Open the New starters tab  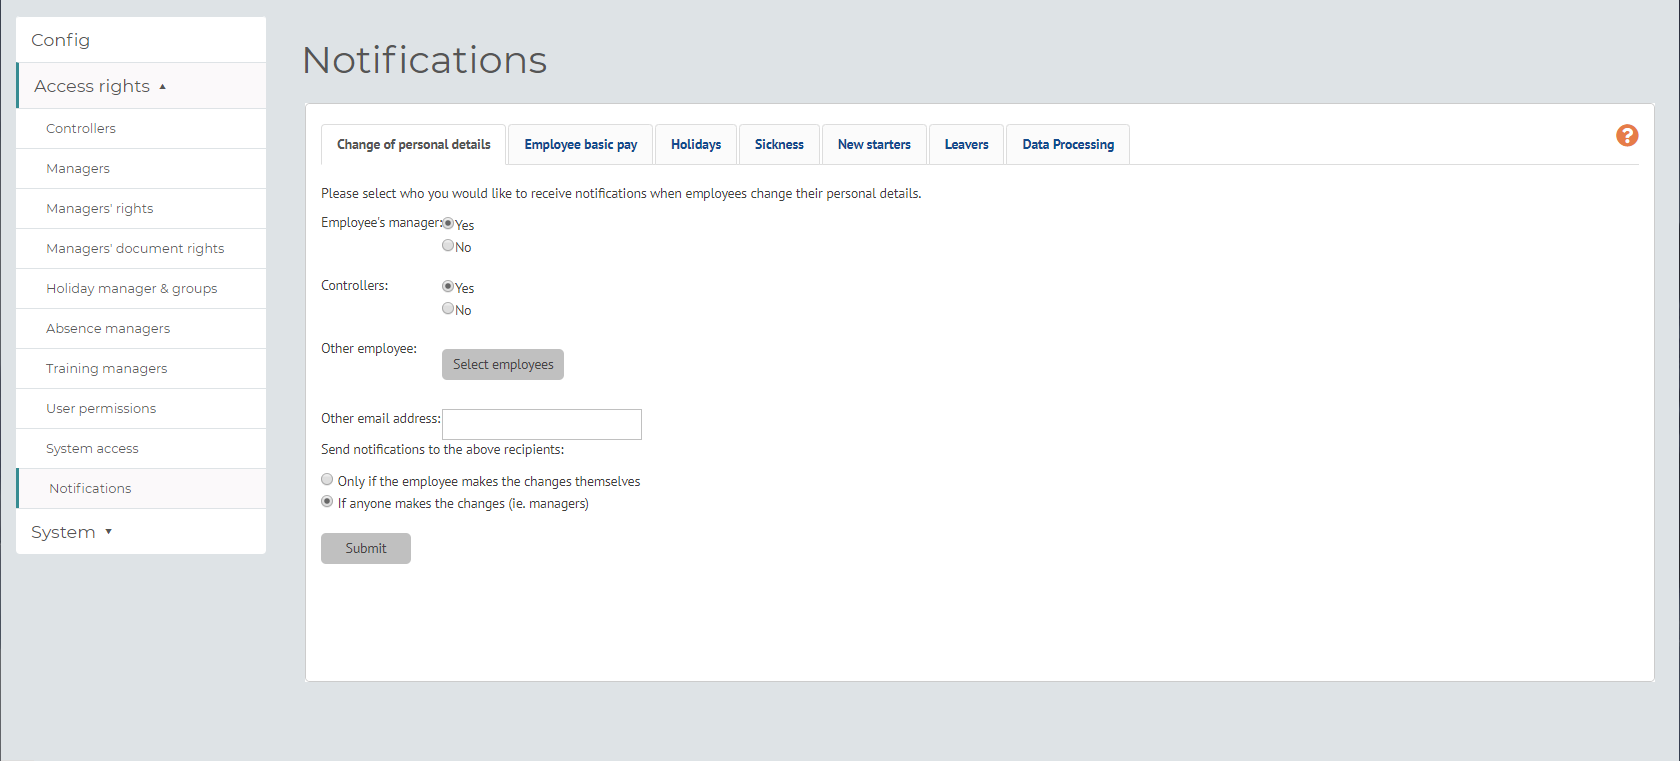[874, 144]
